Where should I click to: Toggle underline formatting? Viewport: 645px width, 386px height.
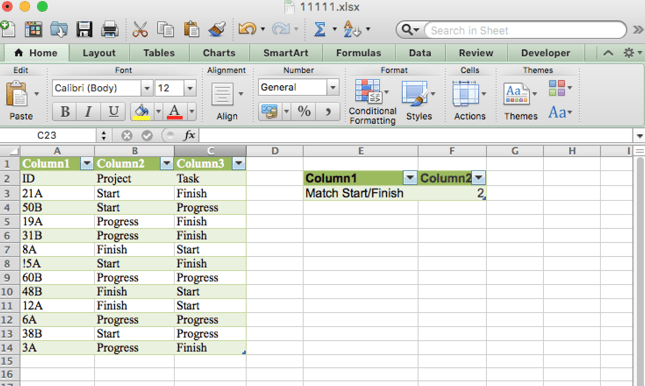coord(113,112)
